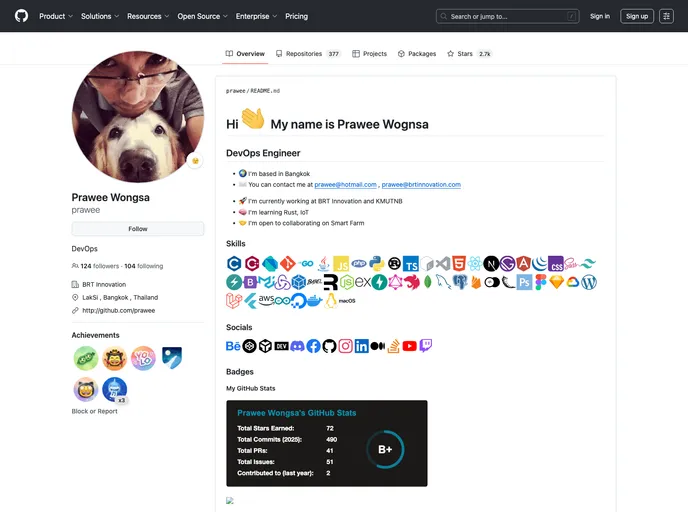Click the AWS skill icon
The height and width of the screenshot is (512, 688).
pos(266,300)
